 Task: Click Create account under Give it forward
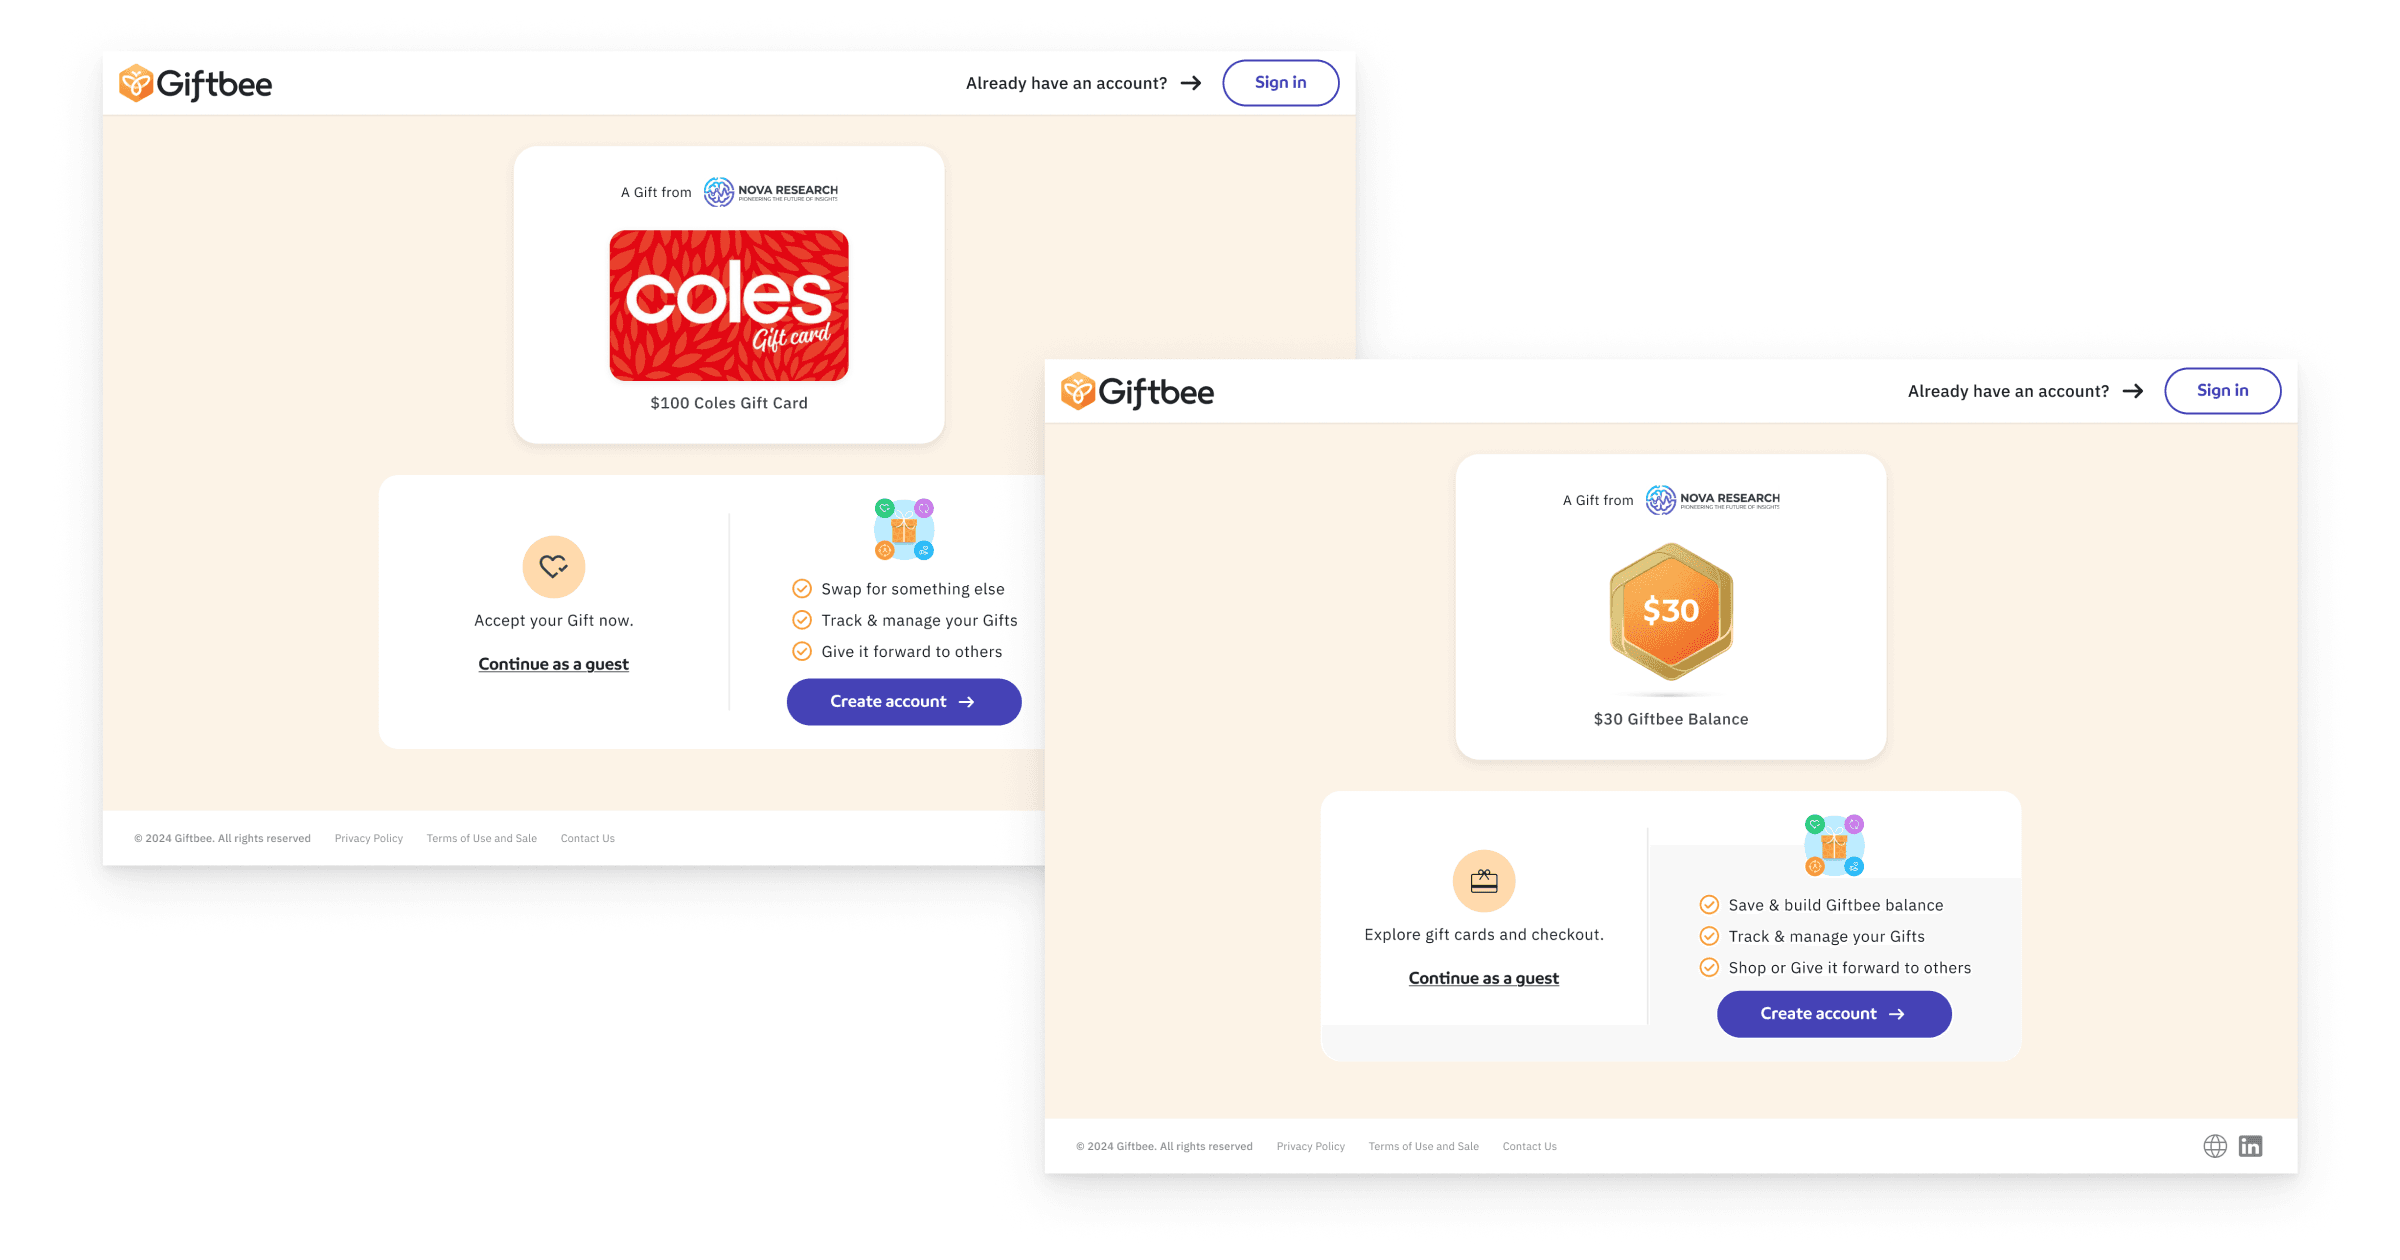coord(904,702)
